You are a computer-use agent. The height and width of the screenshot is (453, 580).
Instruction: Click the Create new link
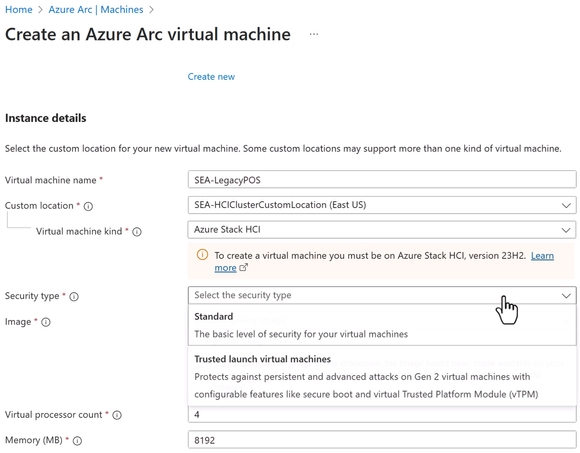click(x=211, y=77)
